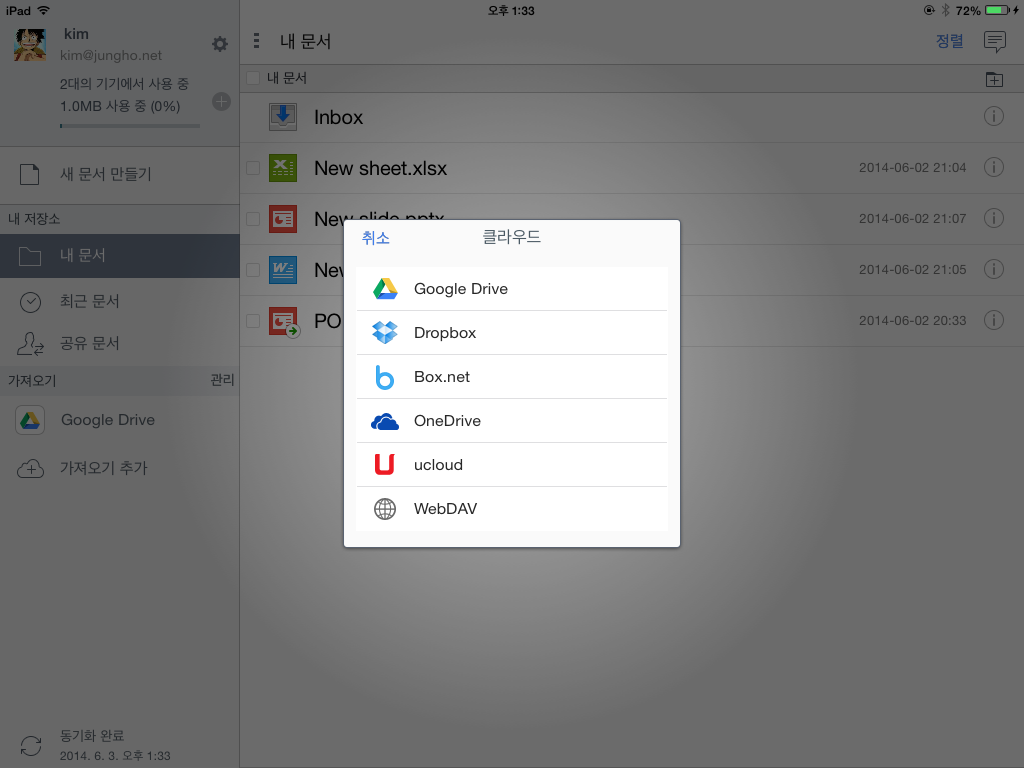Click the 2014-06-02 21:04 date
This screenshot has height=768, width=1024.
click(x=912, y=168)
